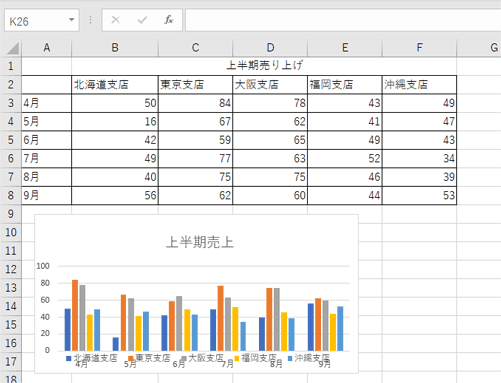Open the Insert Function fx icon
This screenshot has height=383, width=501.
(169, 20)
